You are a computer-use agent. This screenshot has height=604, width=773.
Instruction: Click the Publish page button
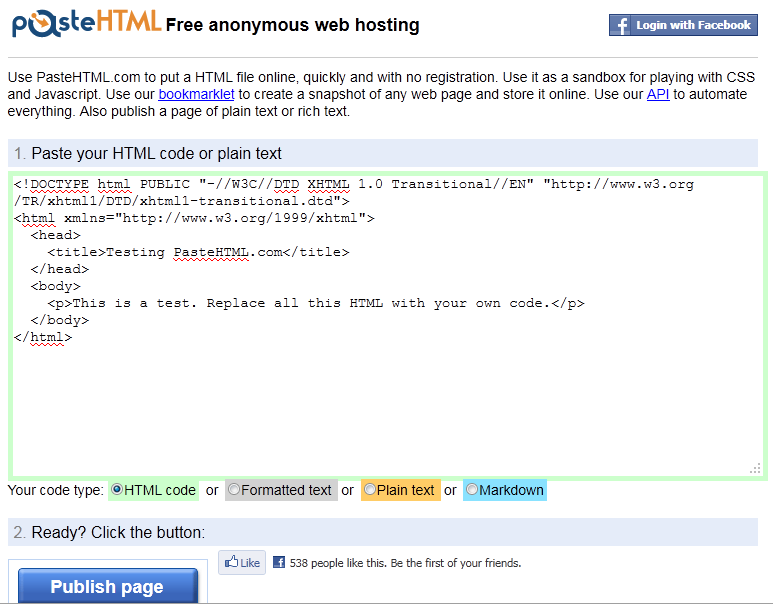(x=107, y=586)
